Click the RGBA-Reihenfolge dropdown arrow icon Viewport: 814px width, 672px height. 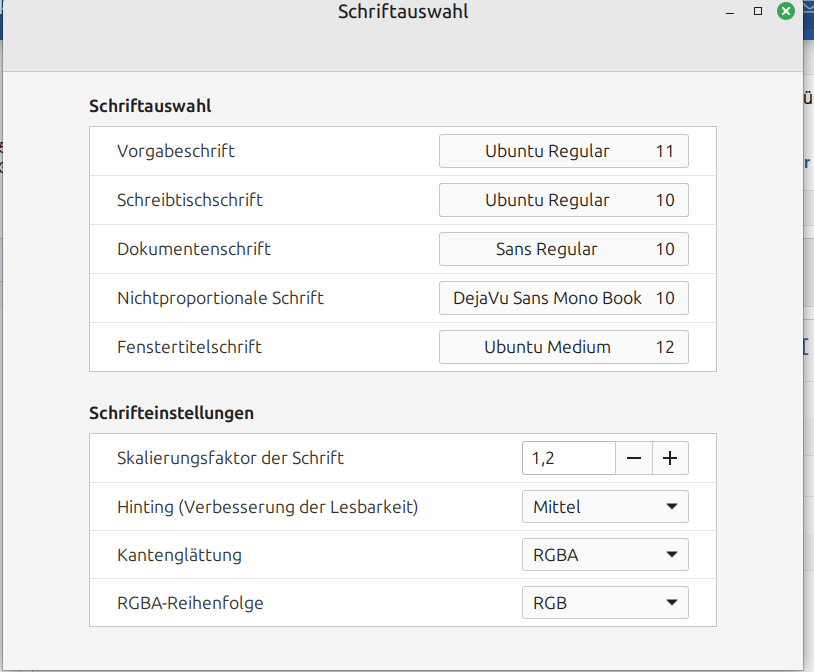coord(671,603)
